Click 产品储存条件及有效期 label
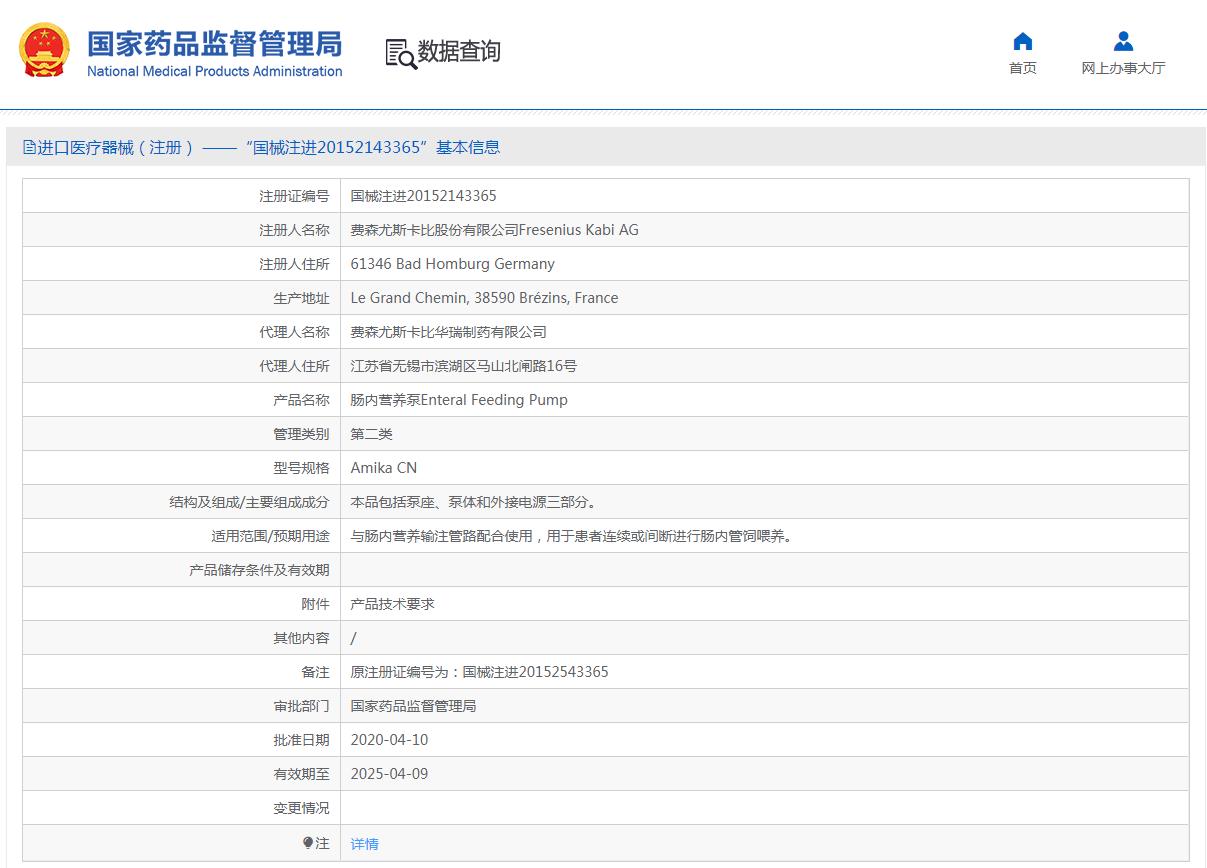 pos(259,570)
